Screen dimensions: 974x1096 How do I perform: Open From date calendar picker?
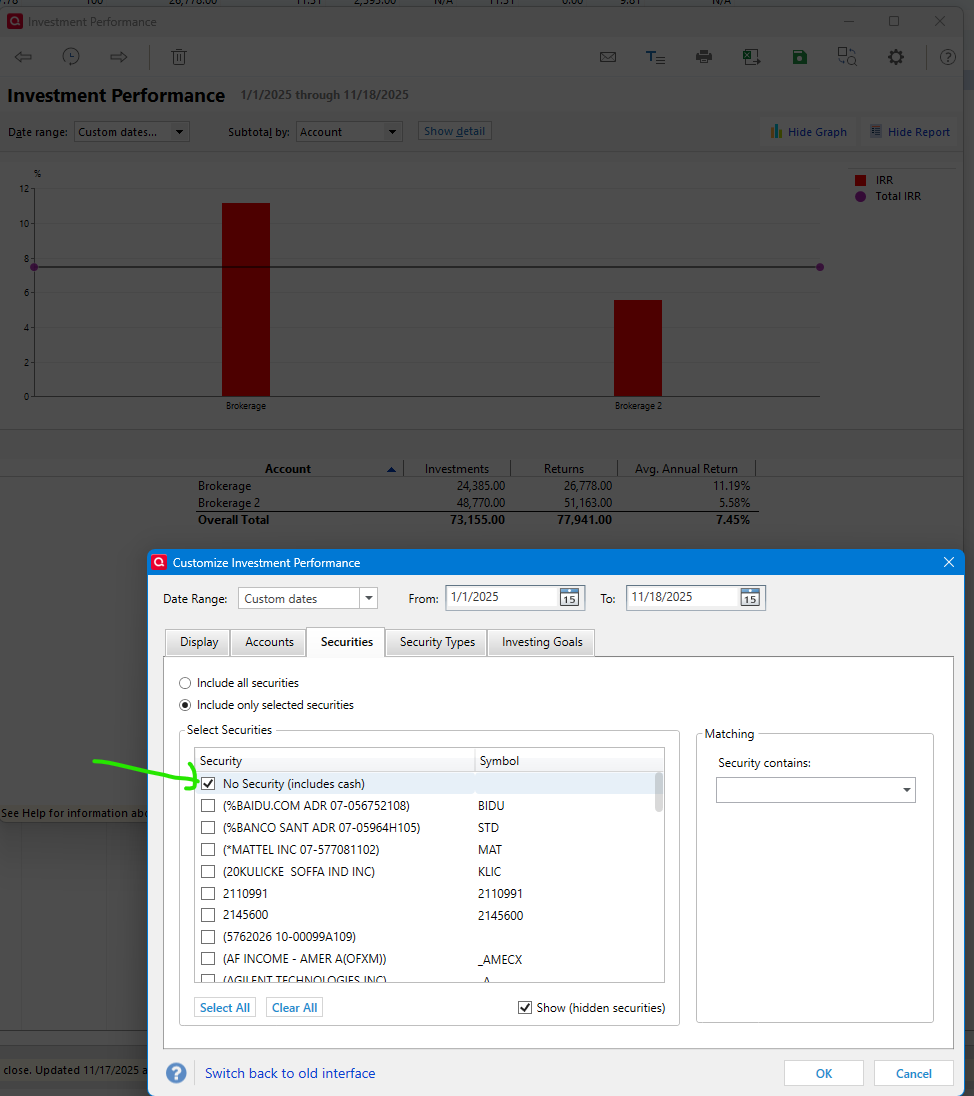coord(569,598)
